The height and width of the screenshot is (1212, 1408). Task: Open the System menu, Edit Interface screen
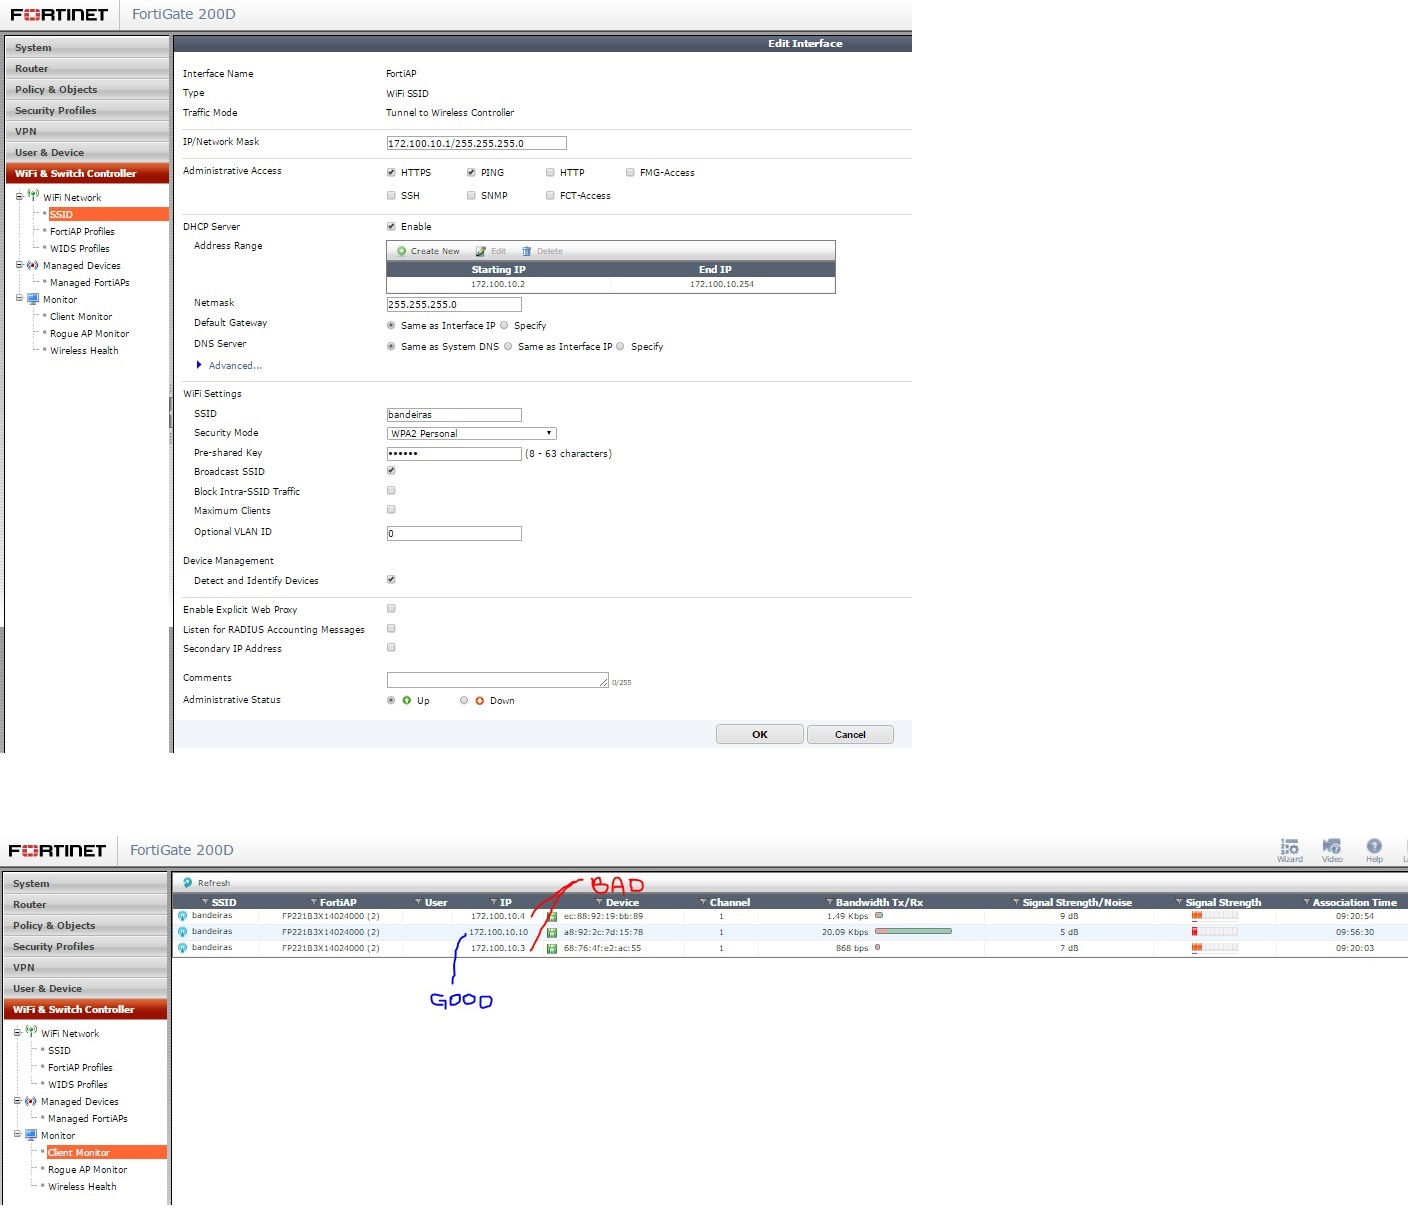point(87,47)
